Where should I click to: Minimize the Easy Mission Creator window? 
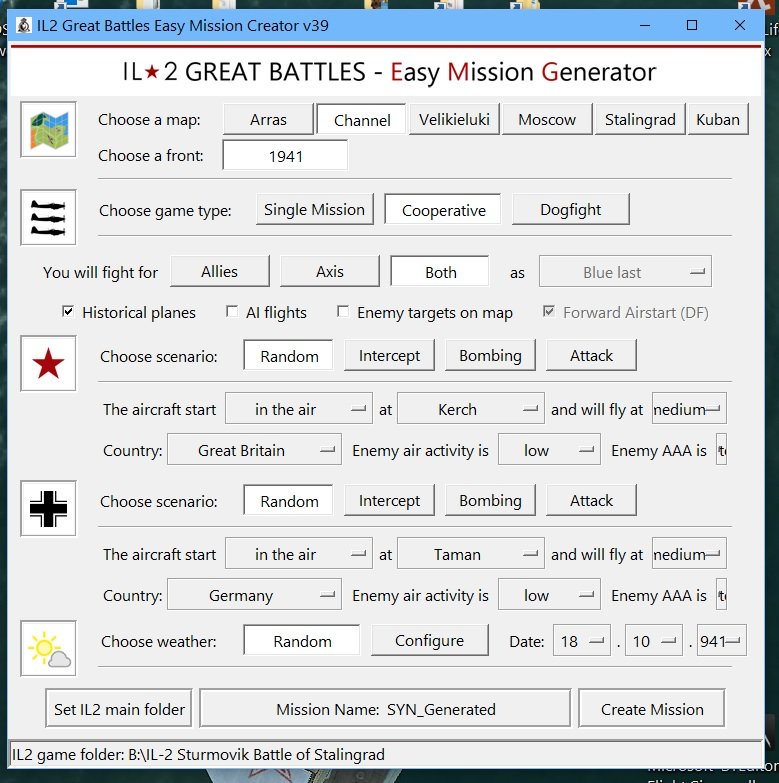click(645, 25)
